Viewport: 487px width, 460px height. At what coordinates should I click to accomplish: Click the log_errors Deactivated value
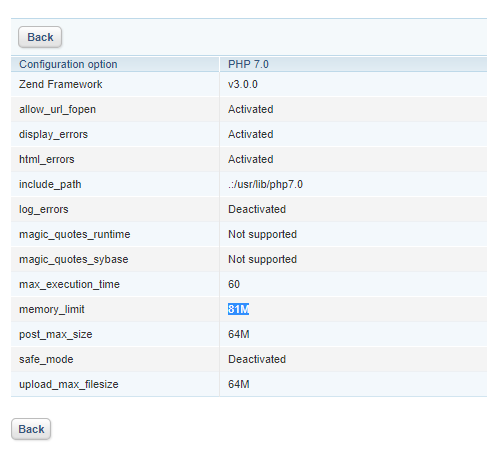[257, 209]
